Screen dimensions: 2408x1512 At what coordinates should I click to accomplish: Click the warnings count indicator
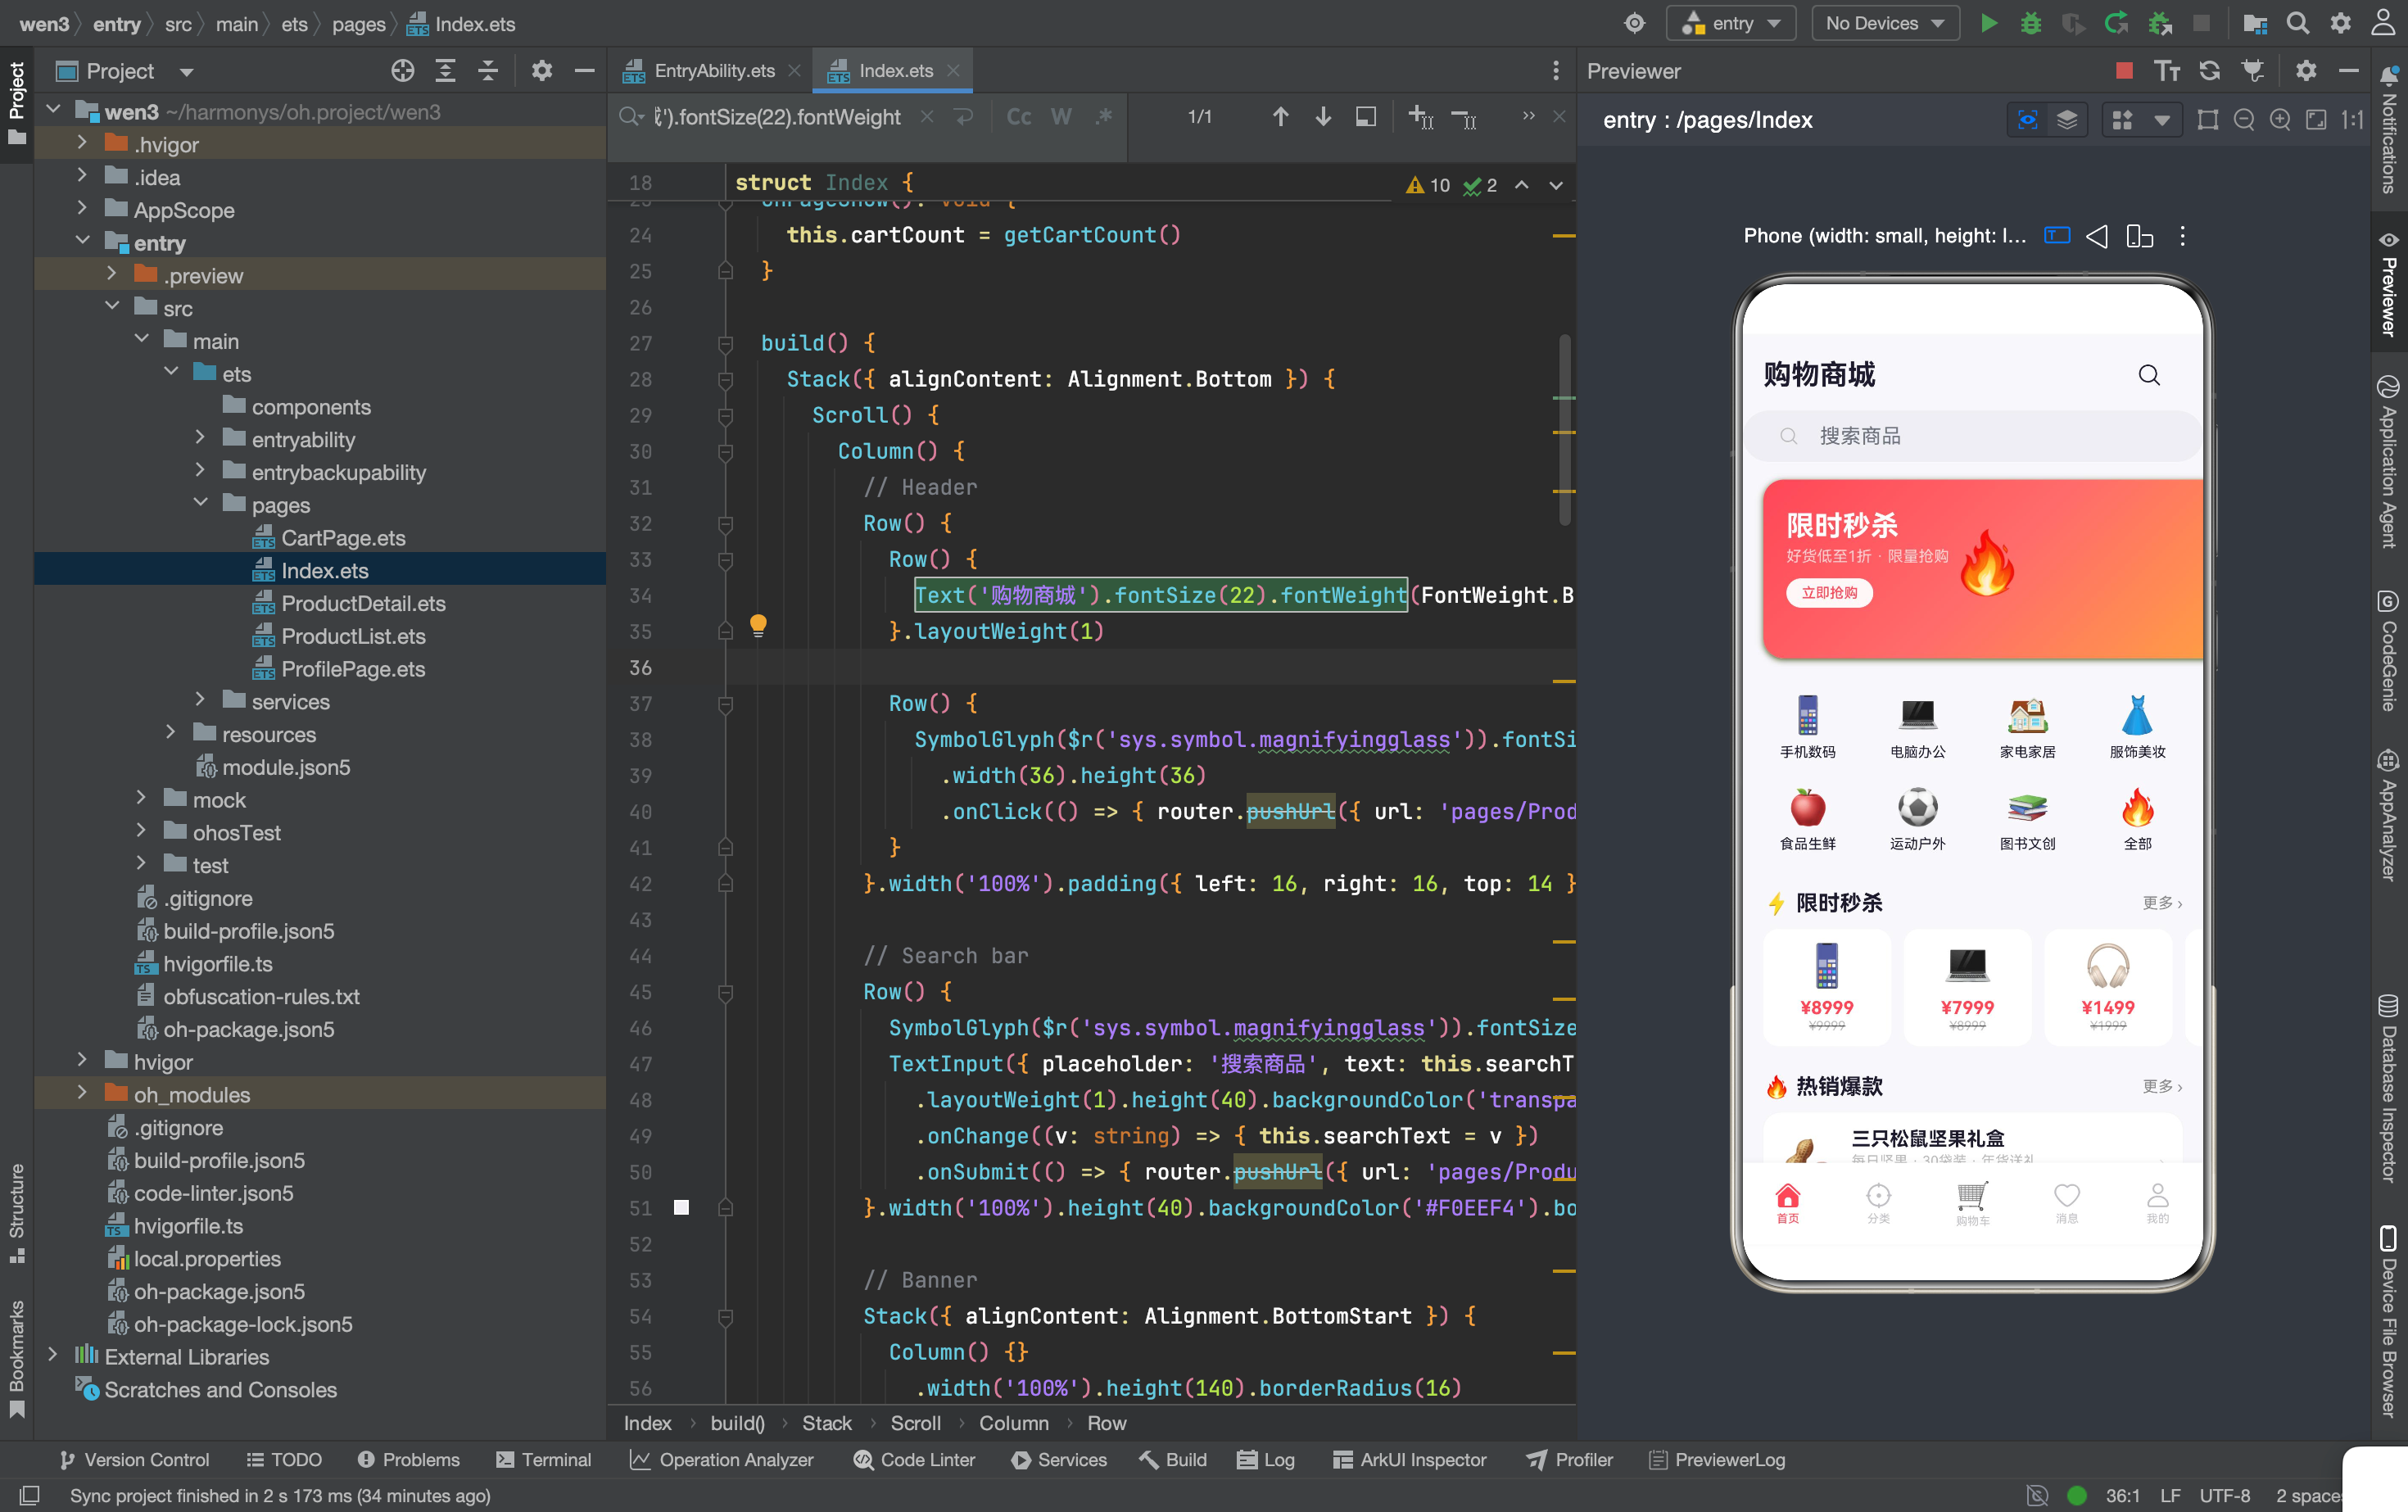(1427, 185)
